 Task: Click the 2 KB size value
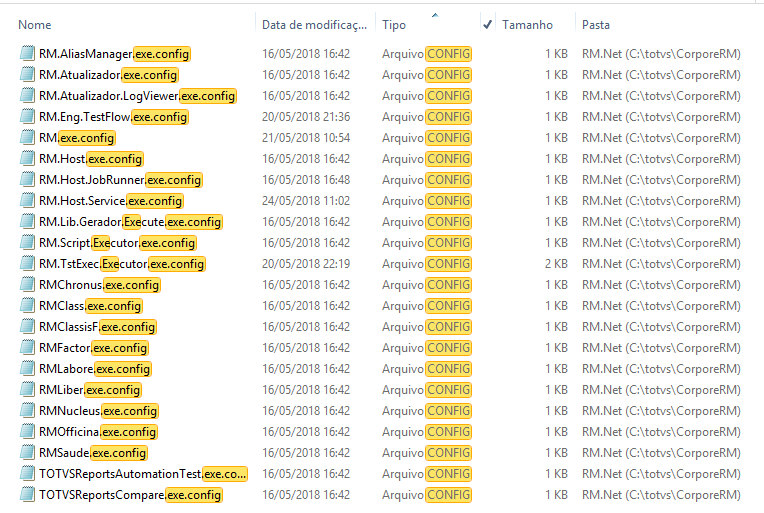[556, 264]
